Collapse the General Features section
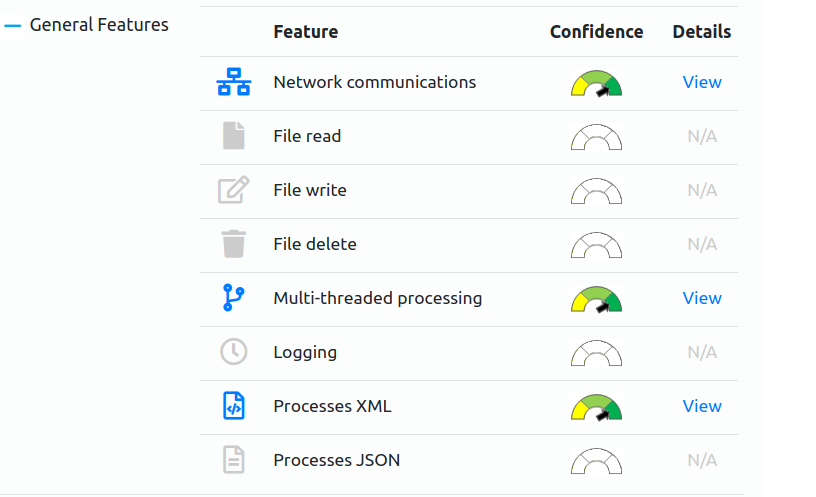This screenshot has height=497, width=816. [x=12, y=25]
